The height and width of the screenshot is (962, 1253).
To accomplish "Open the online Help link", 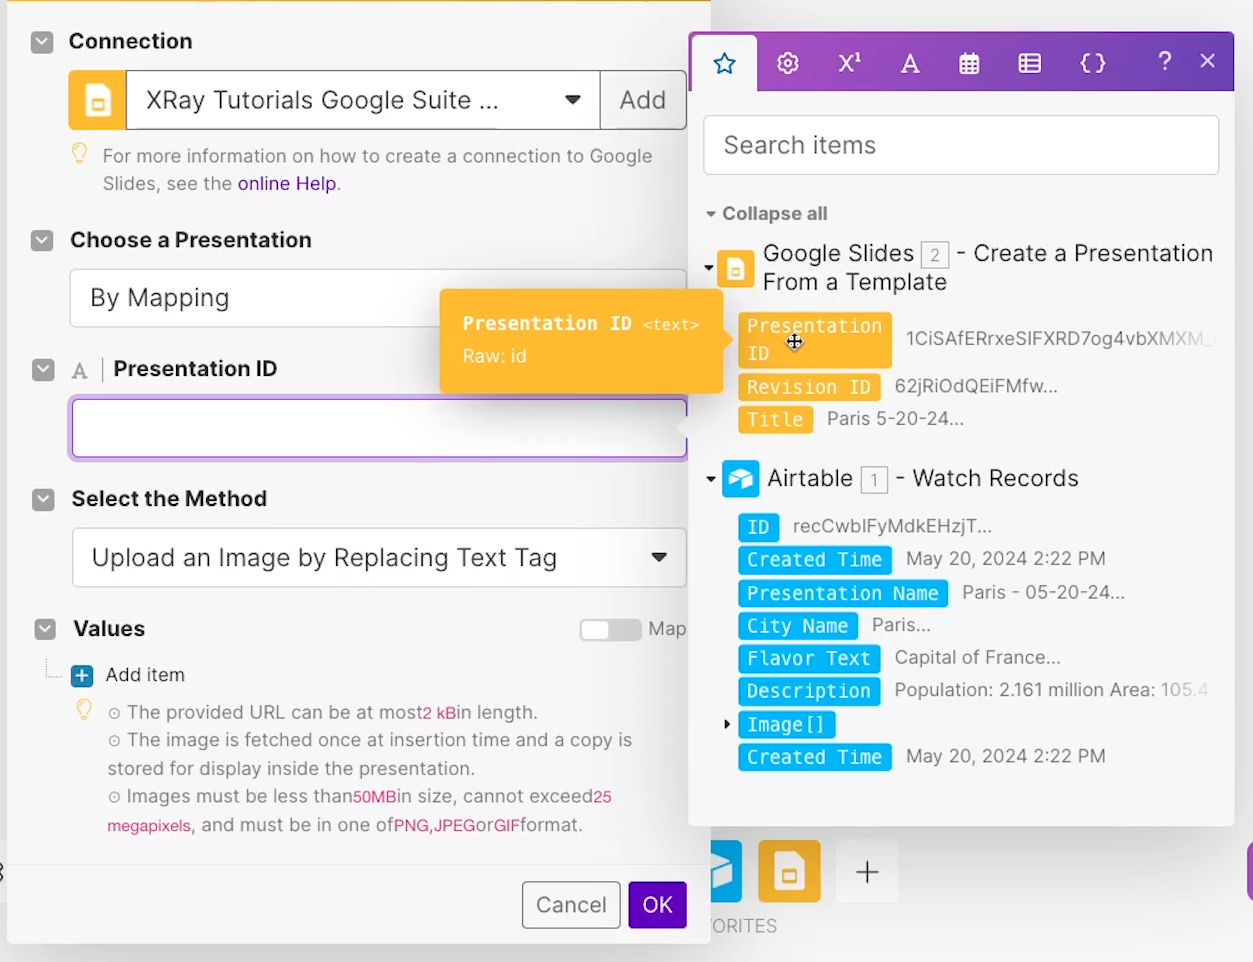I will point(287,184).
